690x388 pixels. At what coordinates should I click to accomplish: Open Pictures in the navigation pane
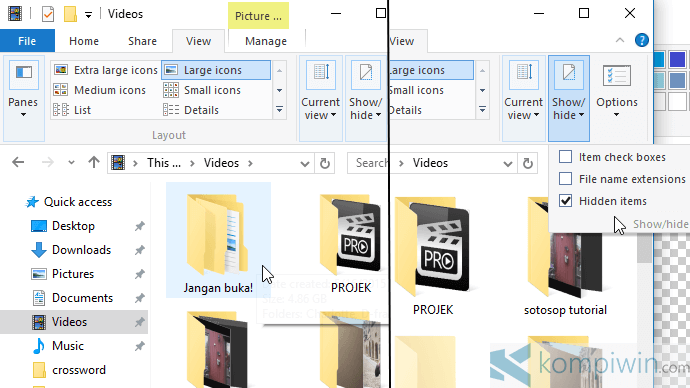(62, 274)
